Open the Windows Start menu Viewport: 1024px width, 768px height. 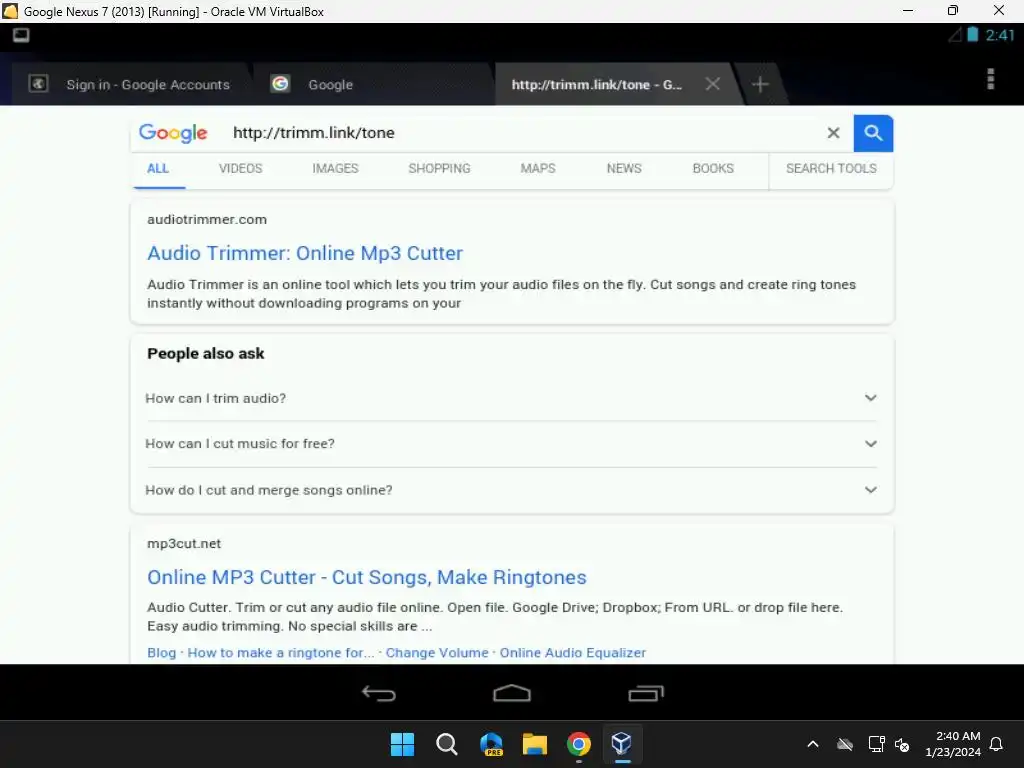click(x=402, y=744)
